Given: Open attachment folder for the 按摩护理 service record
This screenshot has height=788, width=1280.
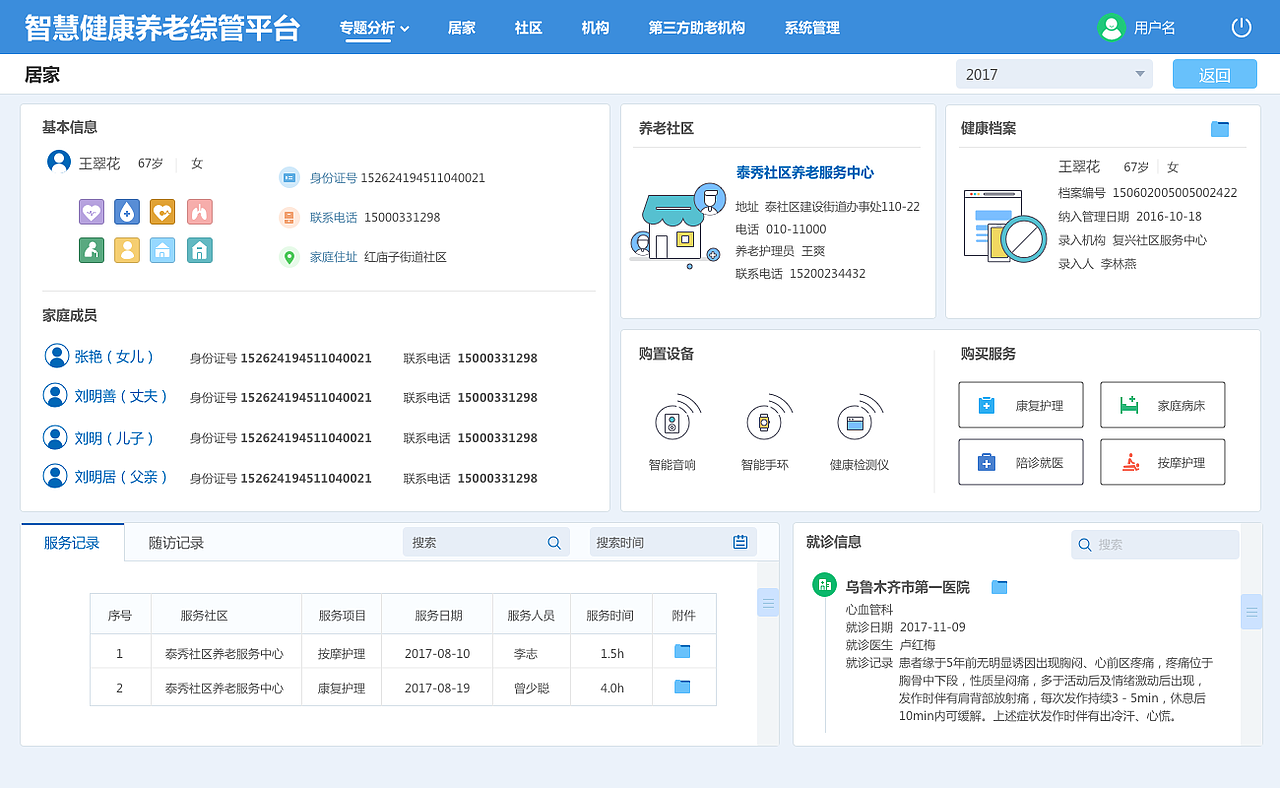Looking at the screenshot, I should [684, 650].
